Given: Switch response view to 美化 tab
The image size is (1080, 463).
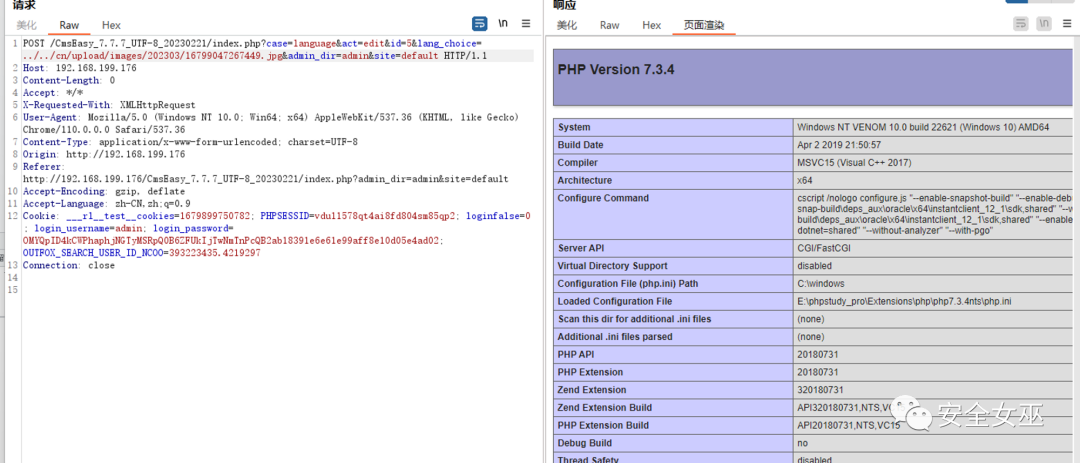Looking at the screenshot, I should click(x=567, y=25).
